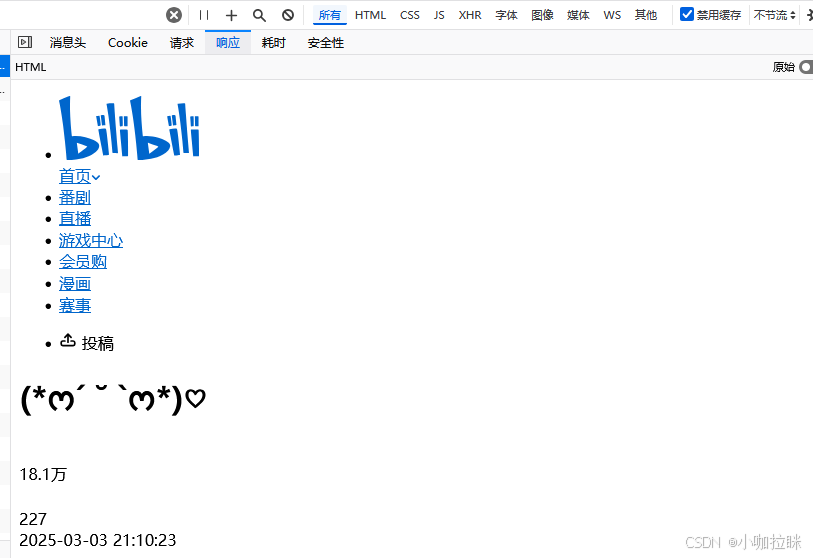Filter requests by JS
This screenshot has height=558, width=813.
click(439, 15)
